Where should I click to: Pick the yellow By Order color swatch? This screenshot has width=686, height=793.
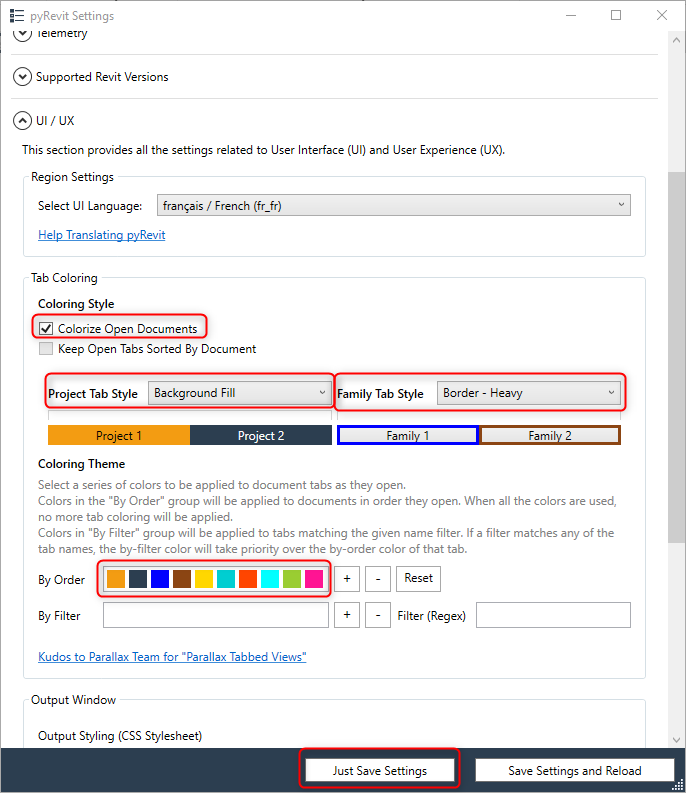click(204, 579)
